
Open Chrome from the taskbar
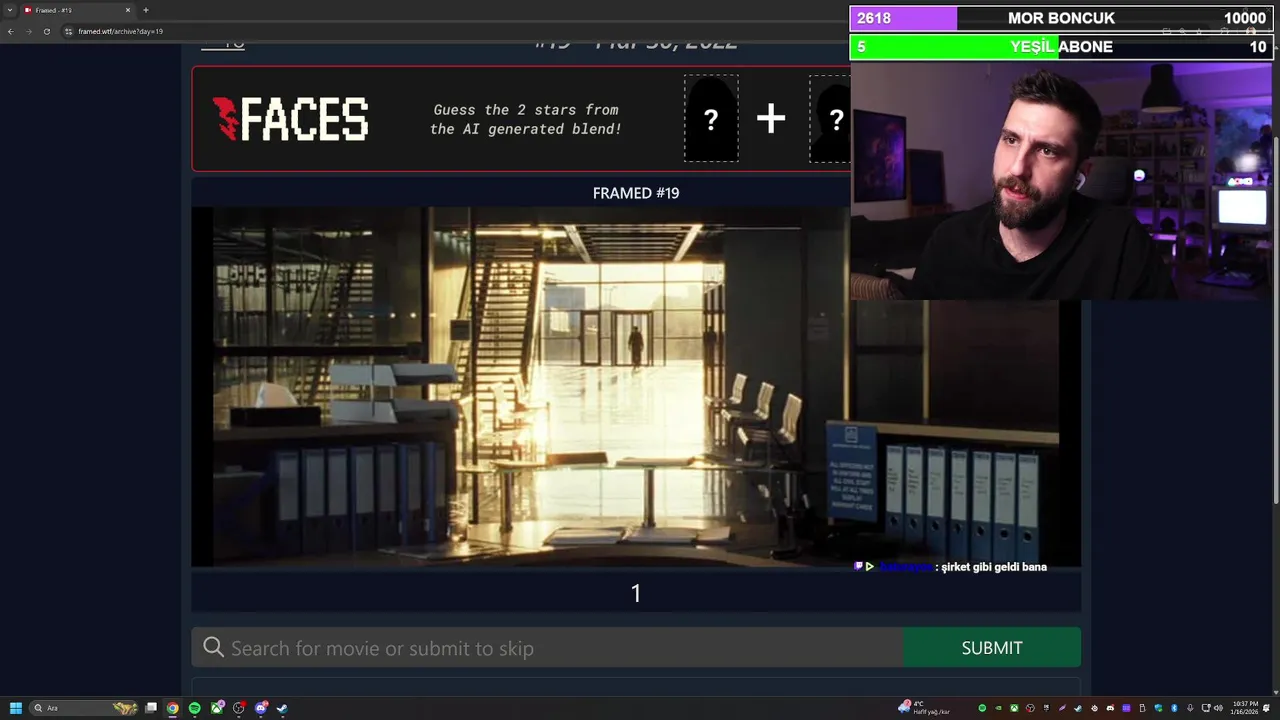(173, 708)
